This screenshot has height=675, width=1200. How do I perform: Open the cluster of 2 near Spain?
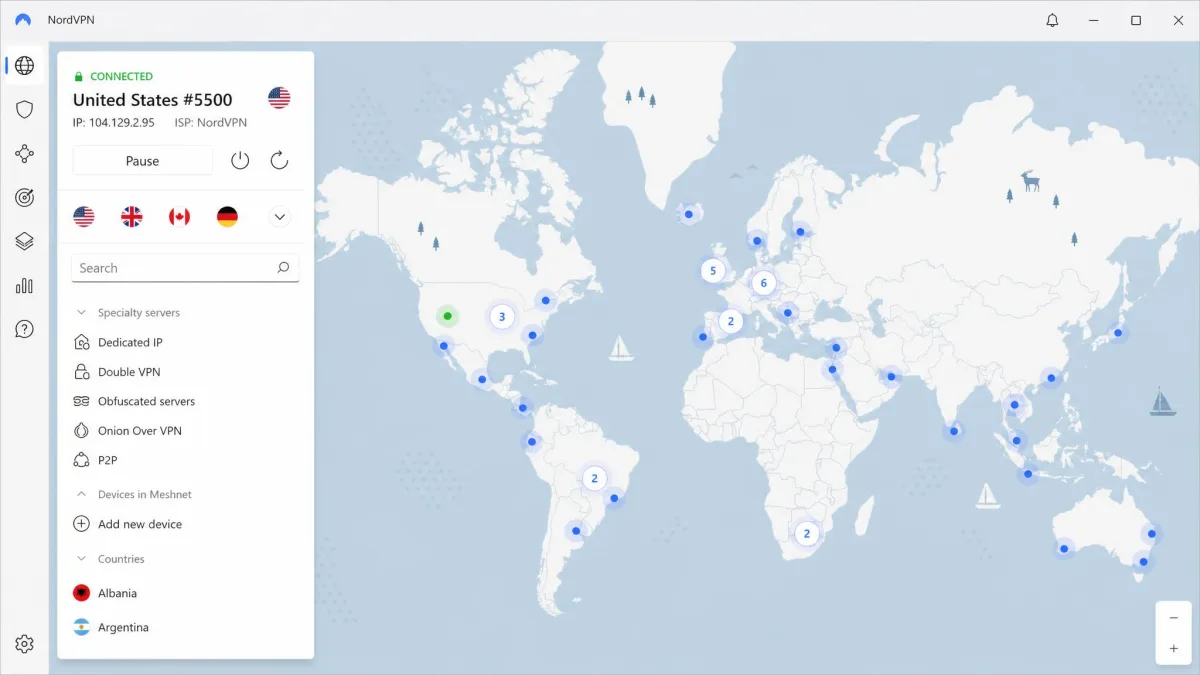click(x=731, y=321)
